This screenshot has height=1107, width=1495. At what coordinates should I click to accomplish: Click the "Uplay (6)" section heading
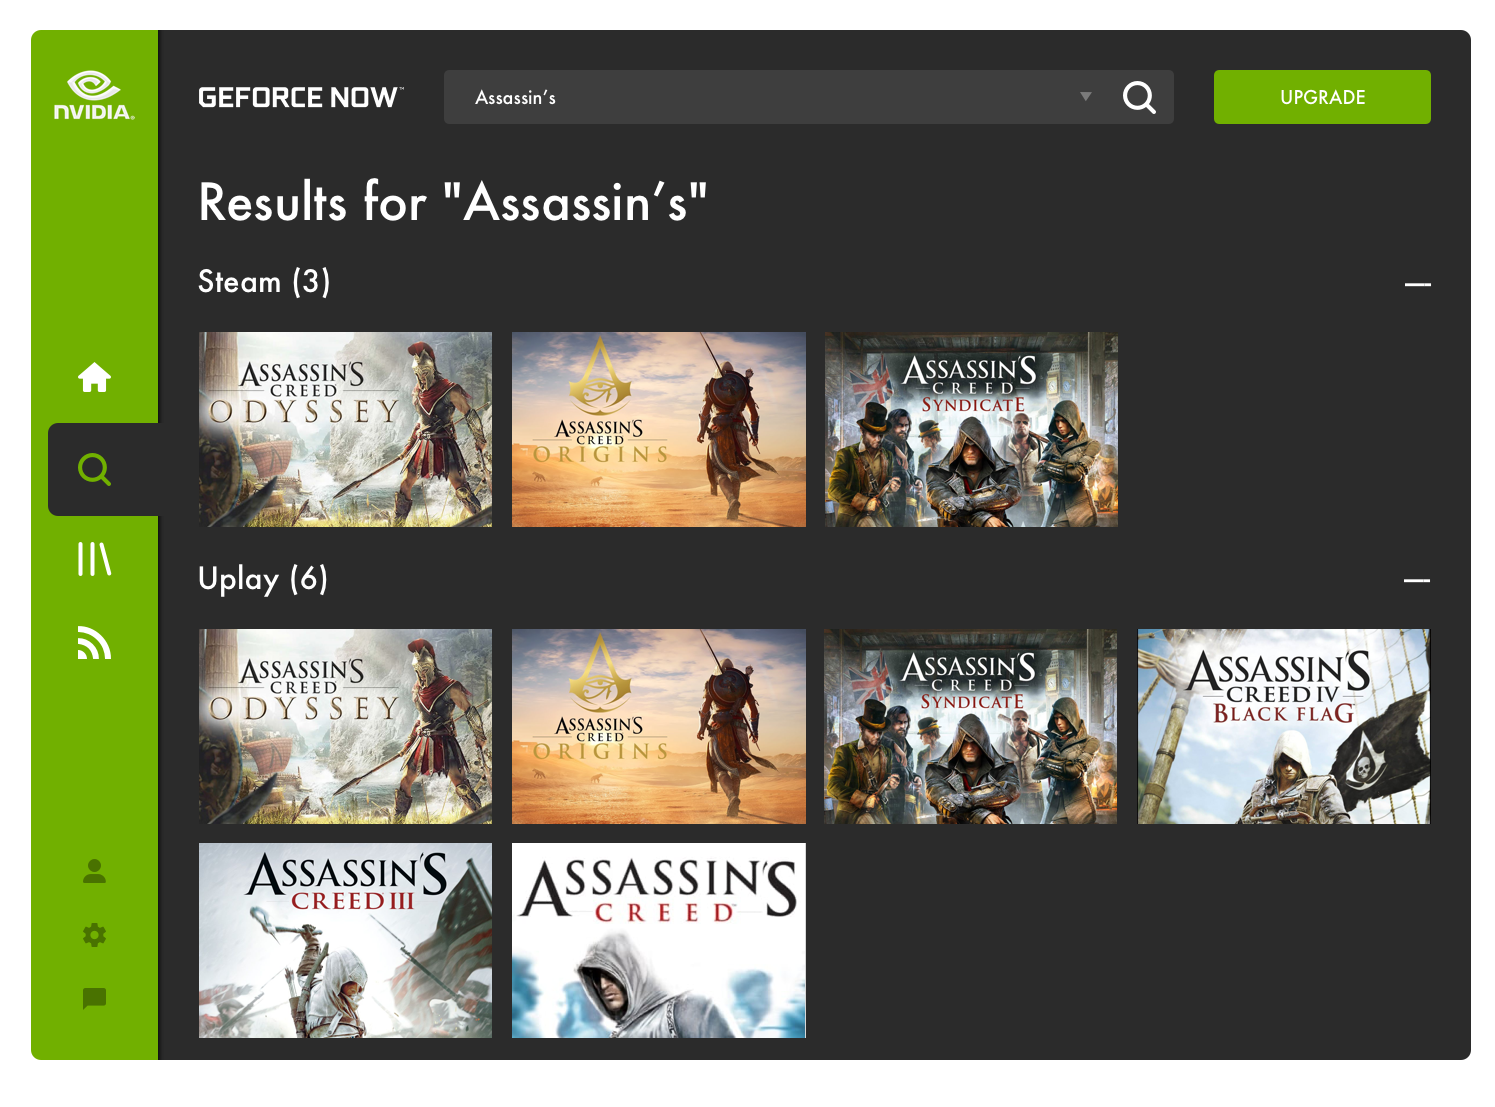[263, 579]
